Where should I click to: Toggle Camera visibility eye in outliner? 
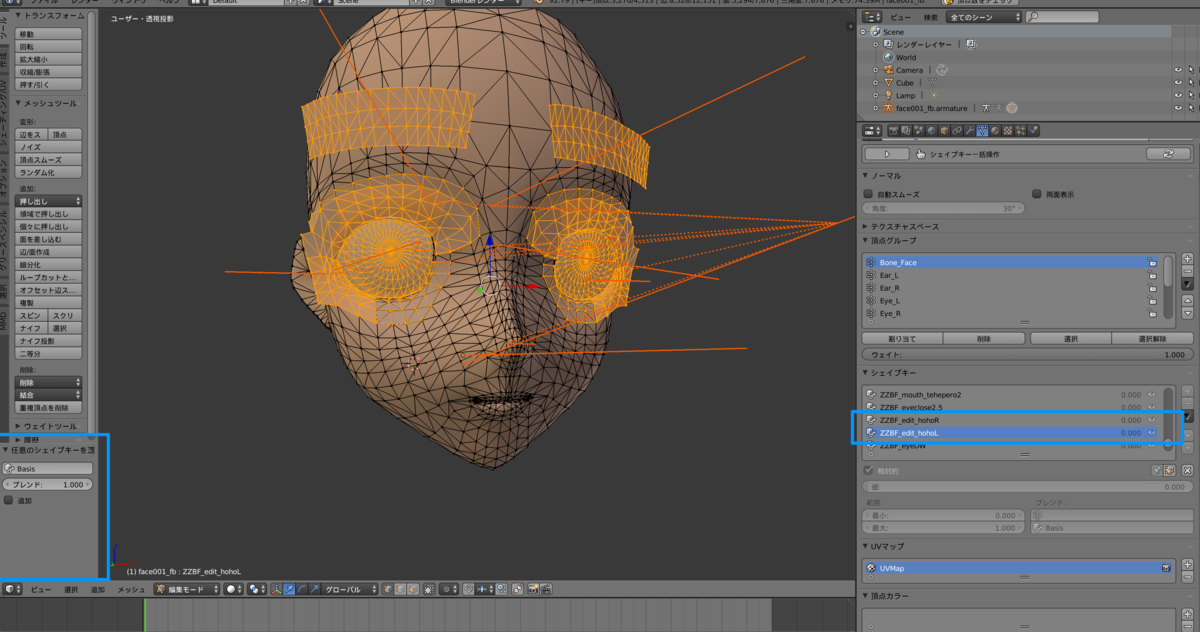click(x=1177, y=70)
